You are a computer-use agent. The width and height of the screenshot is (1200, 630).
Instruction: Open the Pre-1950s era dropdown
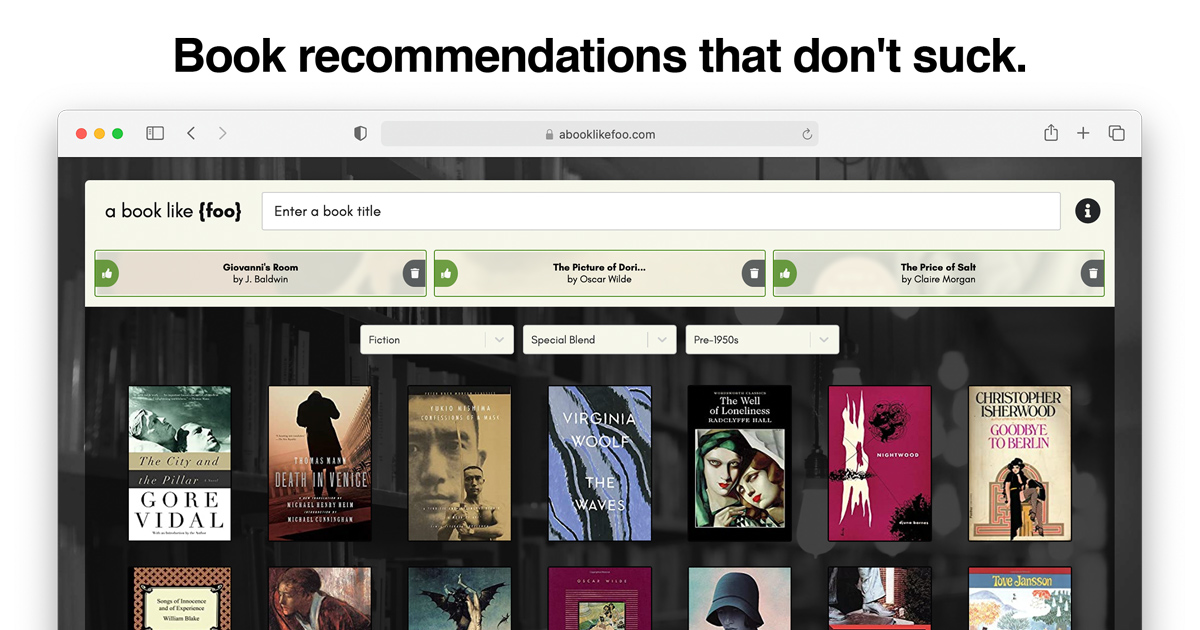pos(762,340)
